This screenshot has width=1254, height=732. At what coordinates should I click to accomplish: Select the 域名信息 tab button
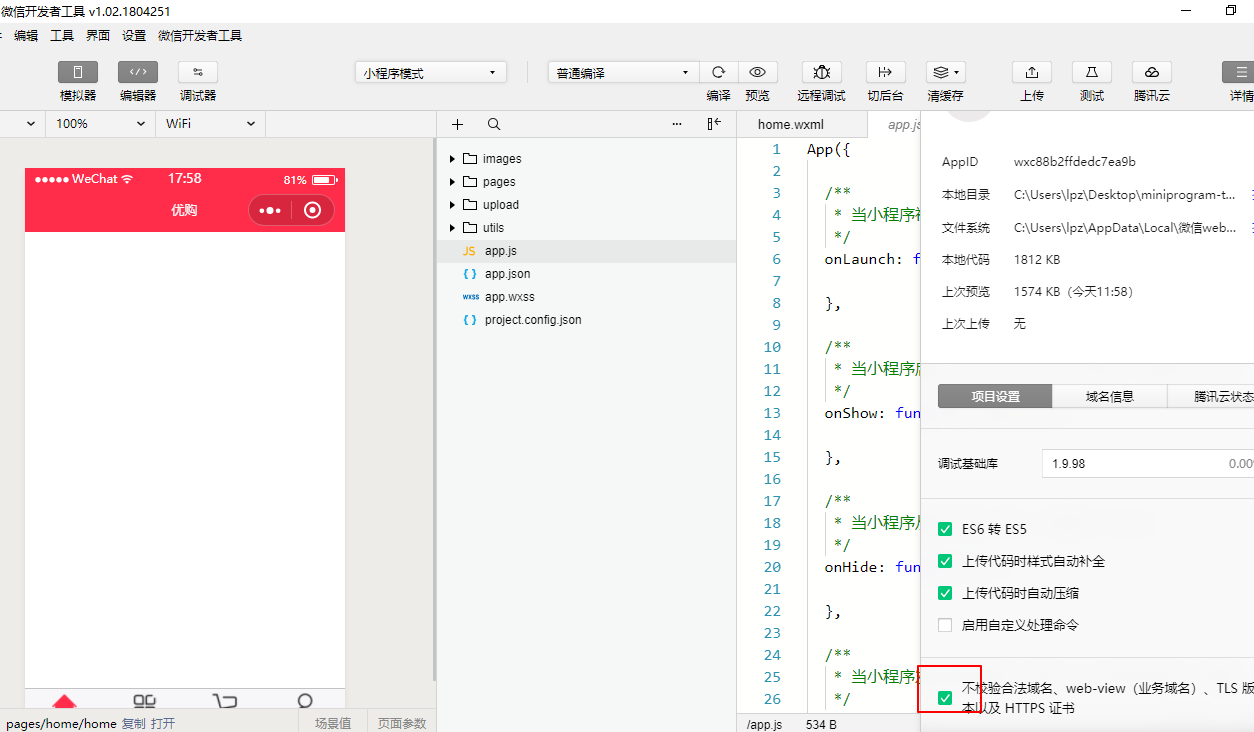coord(1110,396)
